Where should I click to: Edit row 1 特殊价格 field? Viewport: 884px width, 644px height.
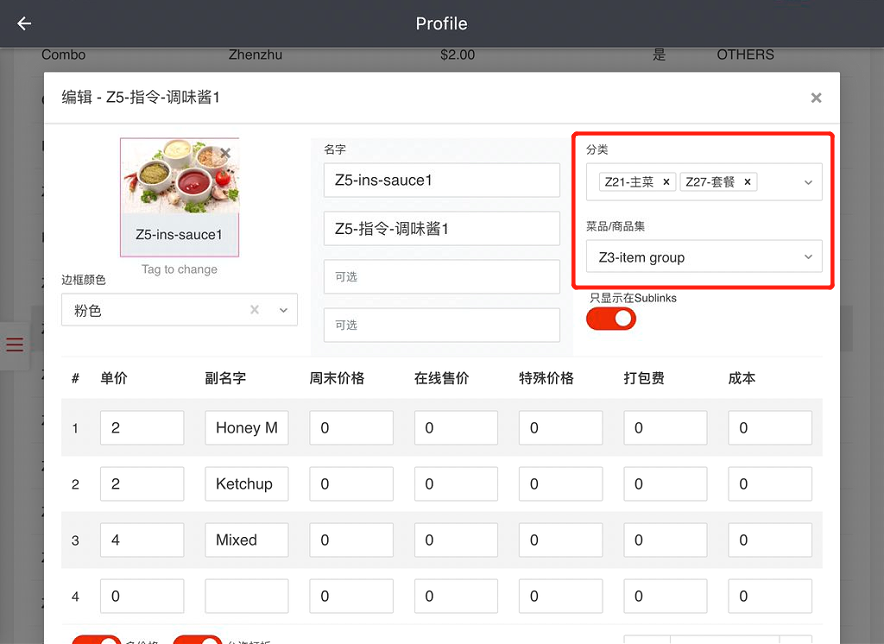560,427
